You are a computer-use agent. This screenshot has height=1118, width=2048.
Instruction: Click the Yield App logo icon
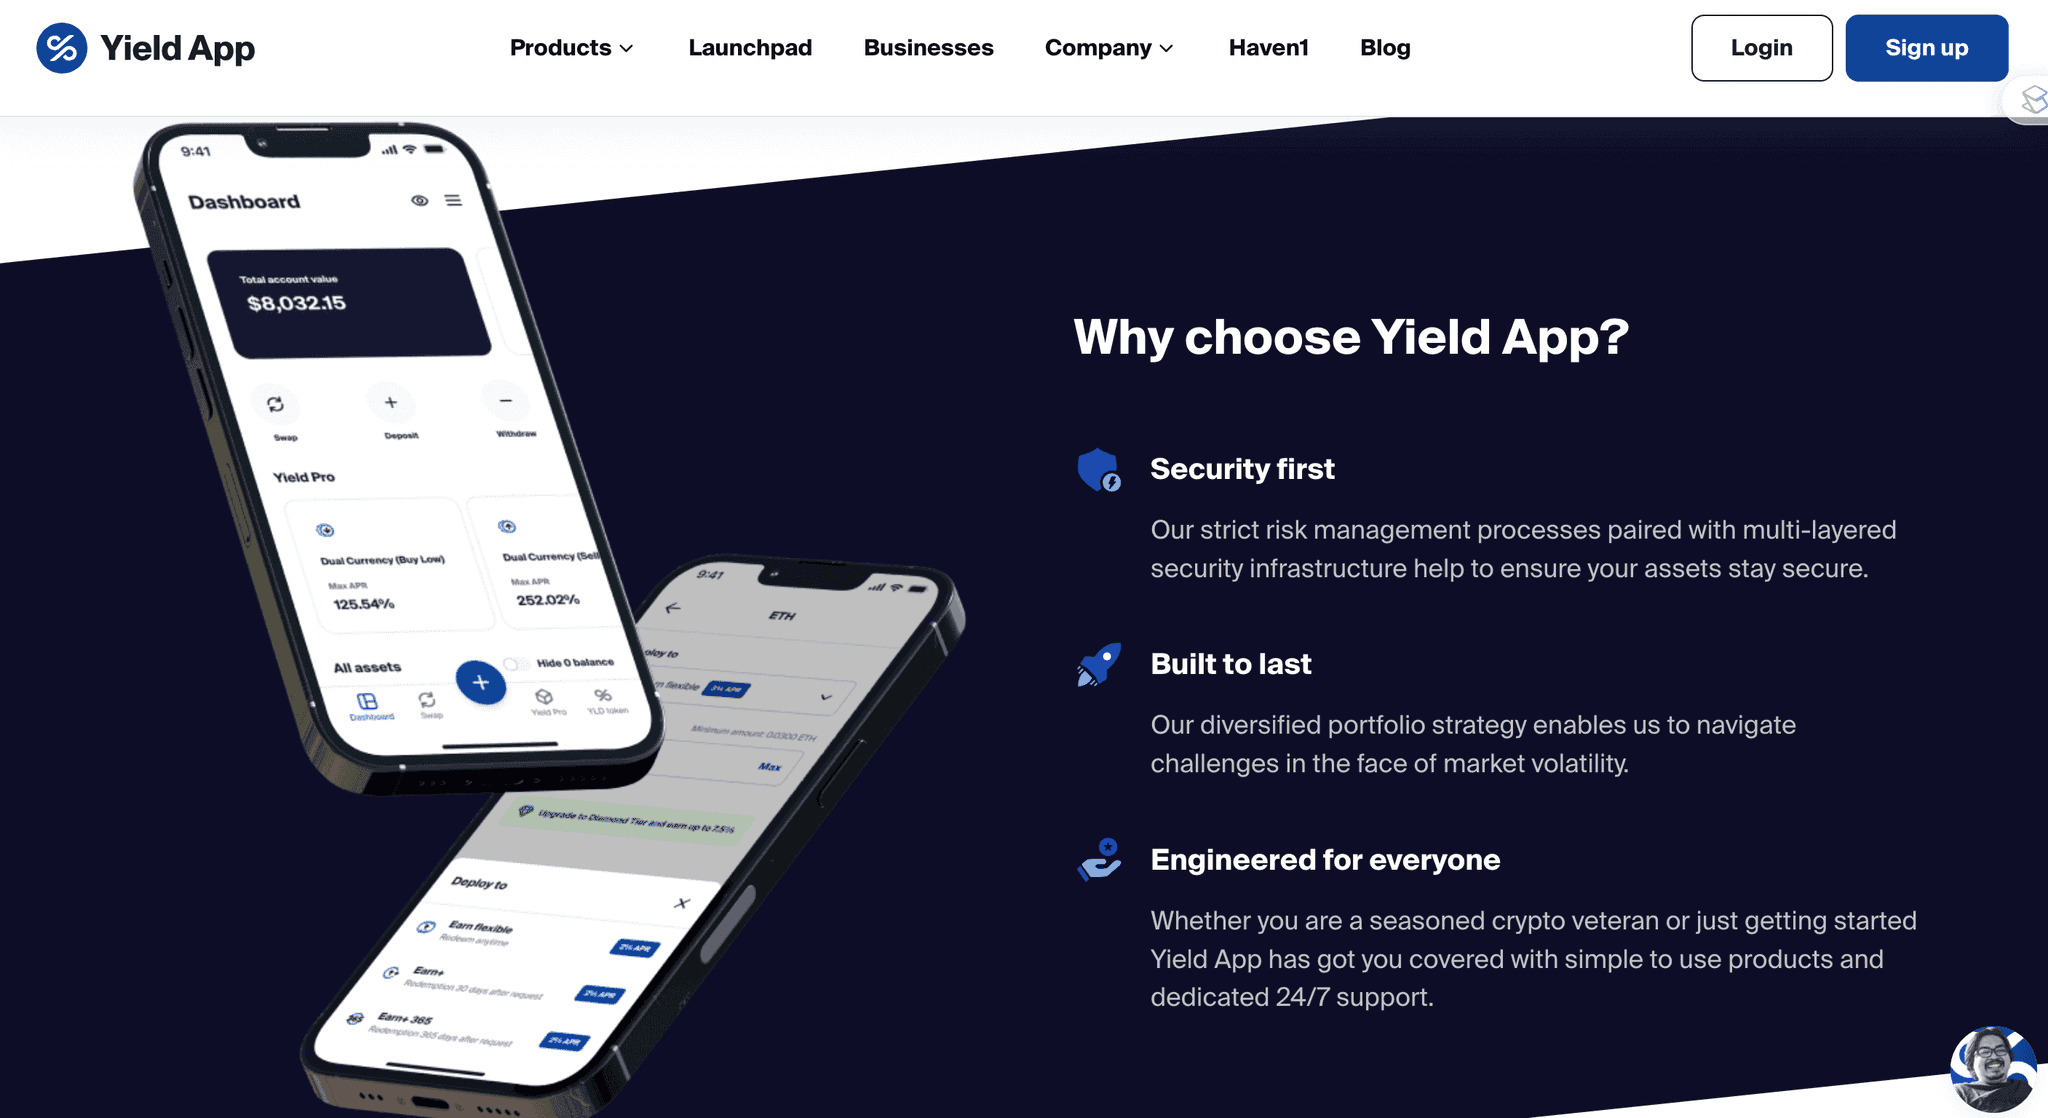pos(61,47)
